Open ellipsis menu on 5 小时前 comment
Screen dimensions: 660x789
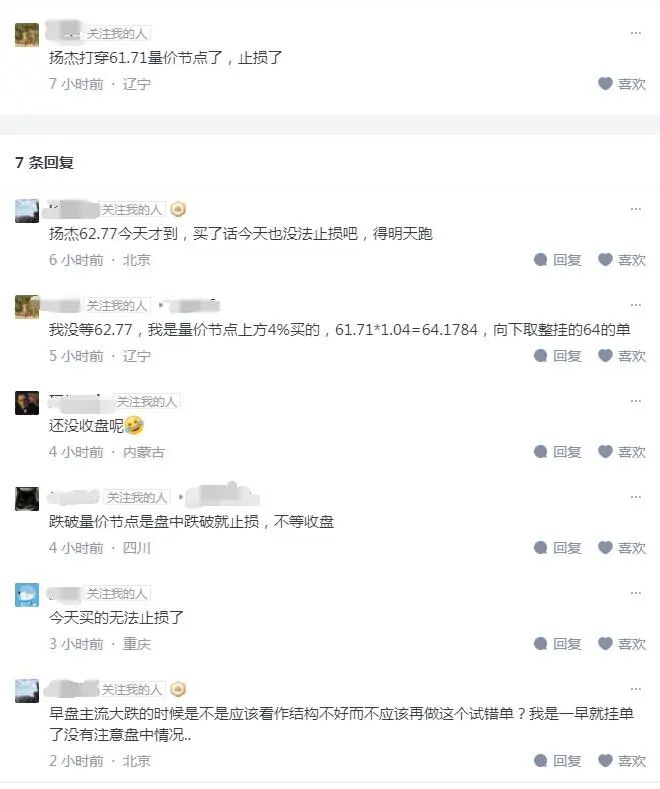pos(636,305)
